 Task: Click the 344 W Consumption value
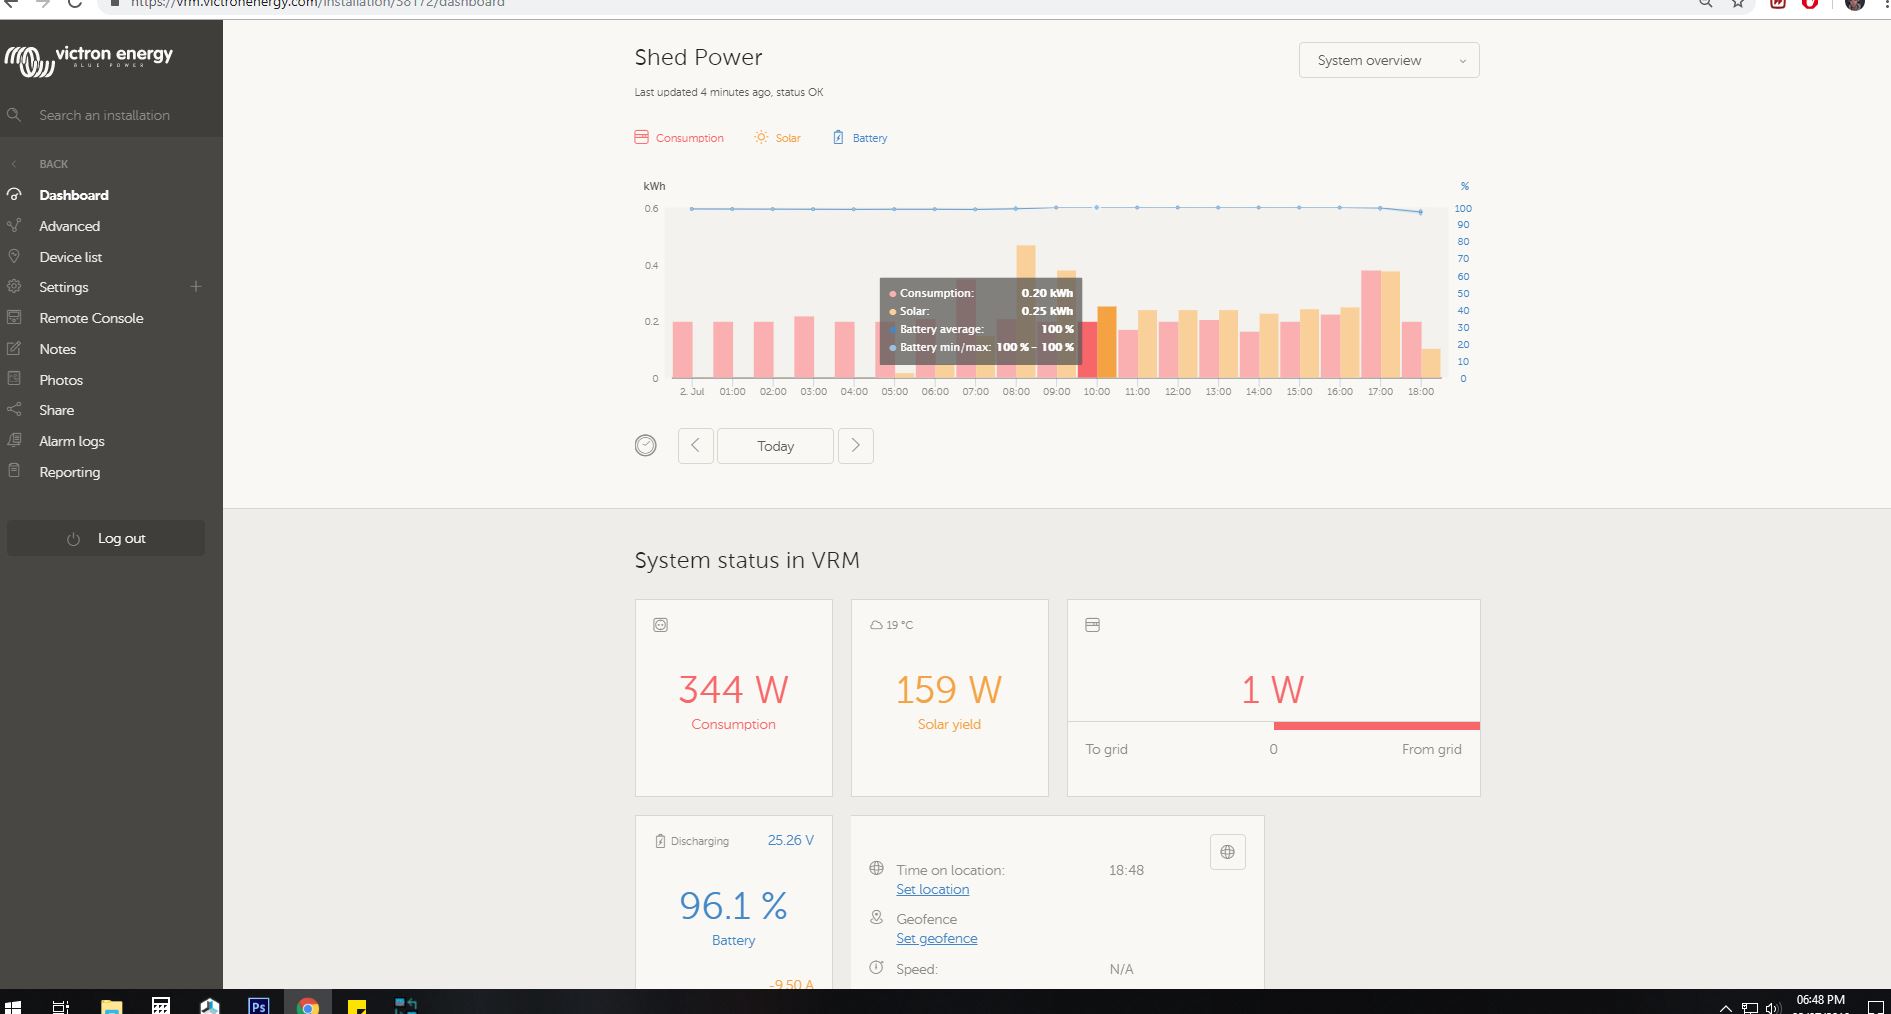click(733, 689)
